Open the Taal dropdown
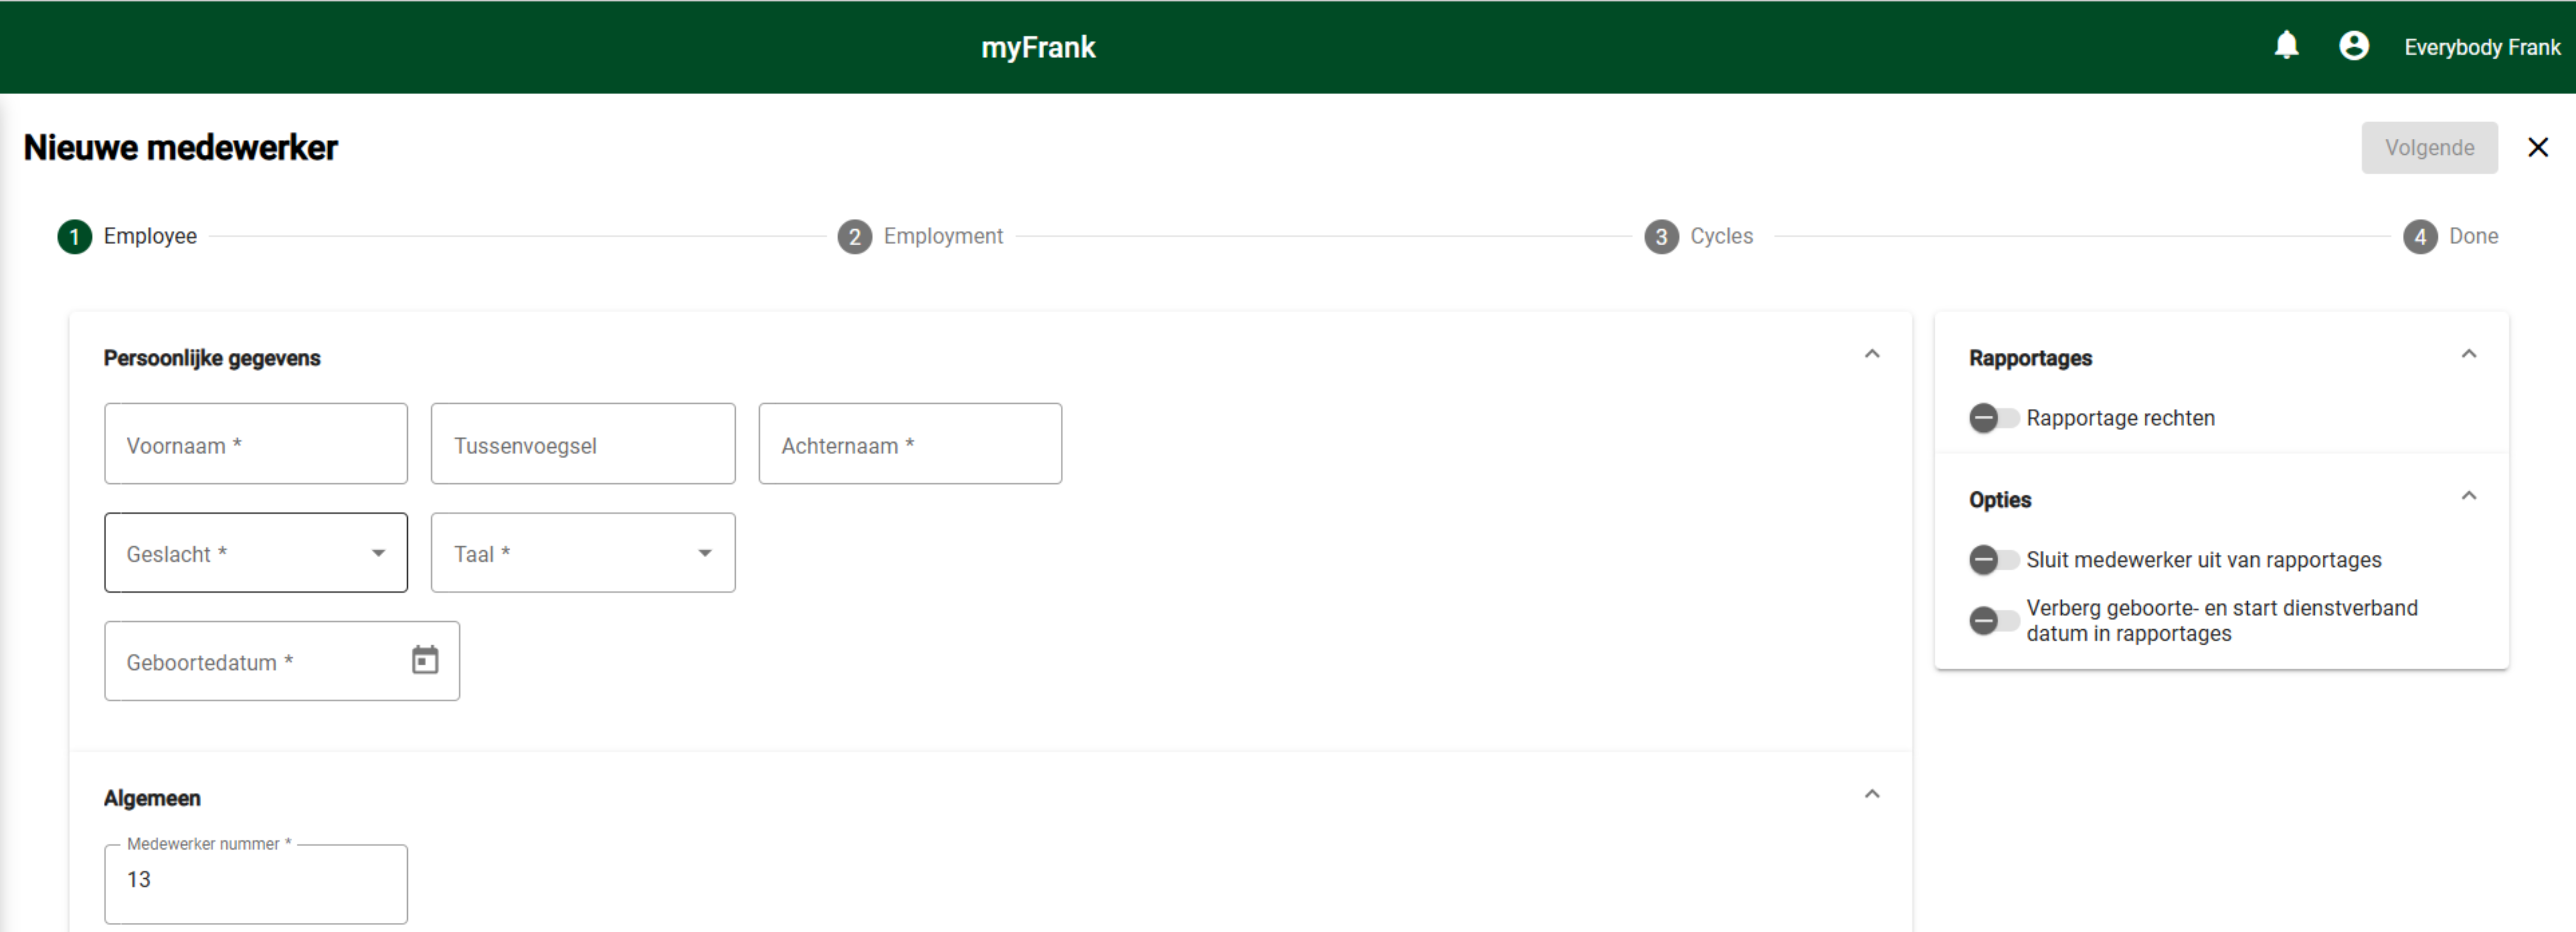Viewport: 2576px width, 932px height. (583, 553)
